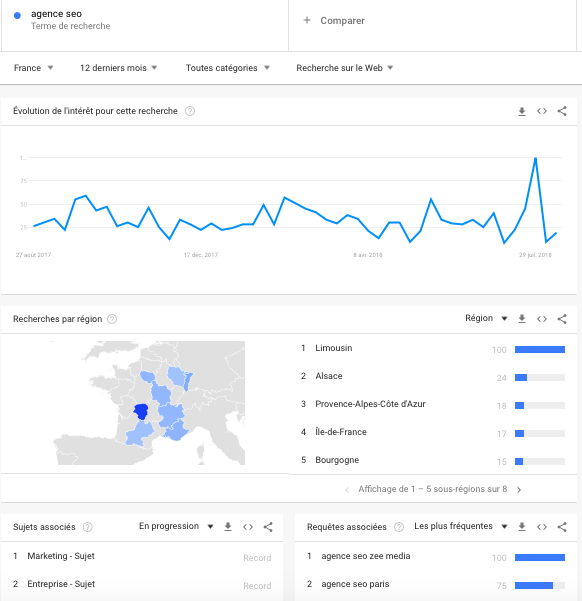
Task: Download the Sujets associés list
Action: (x=228, y=527)
